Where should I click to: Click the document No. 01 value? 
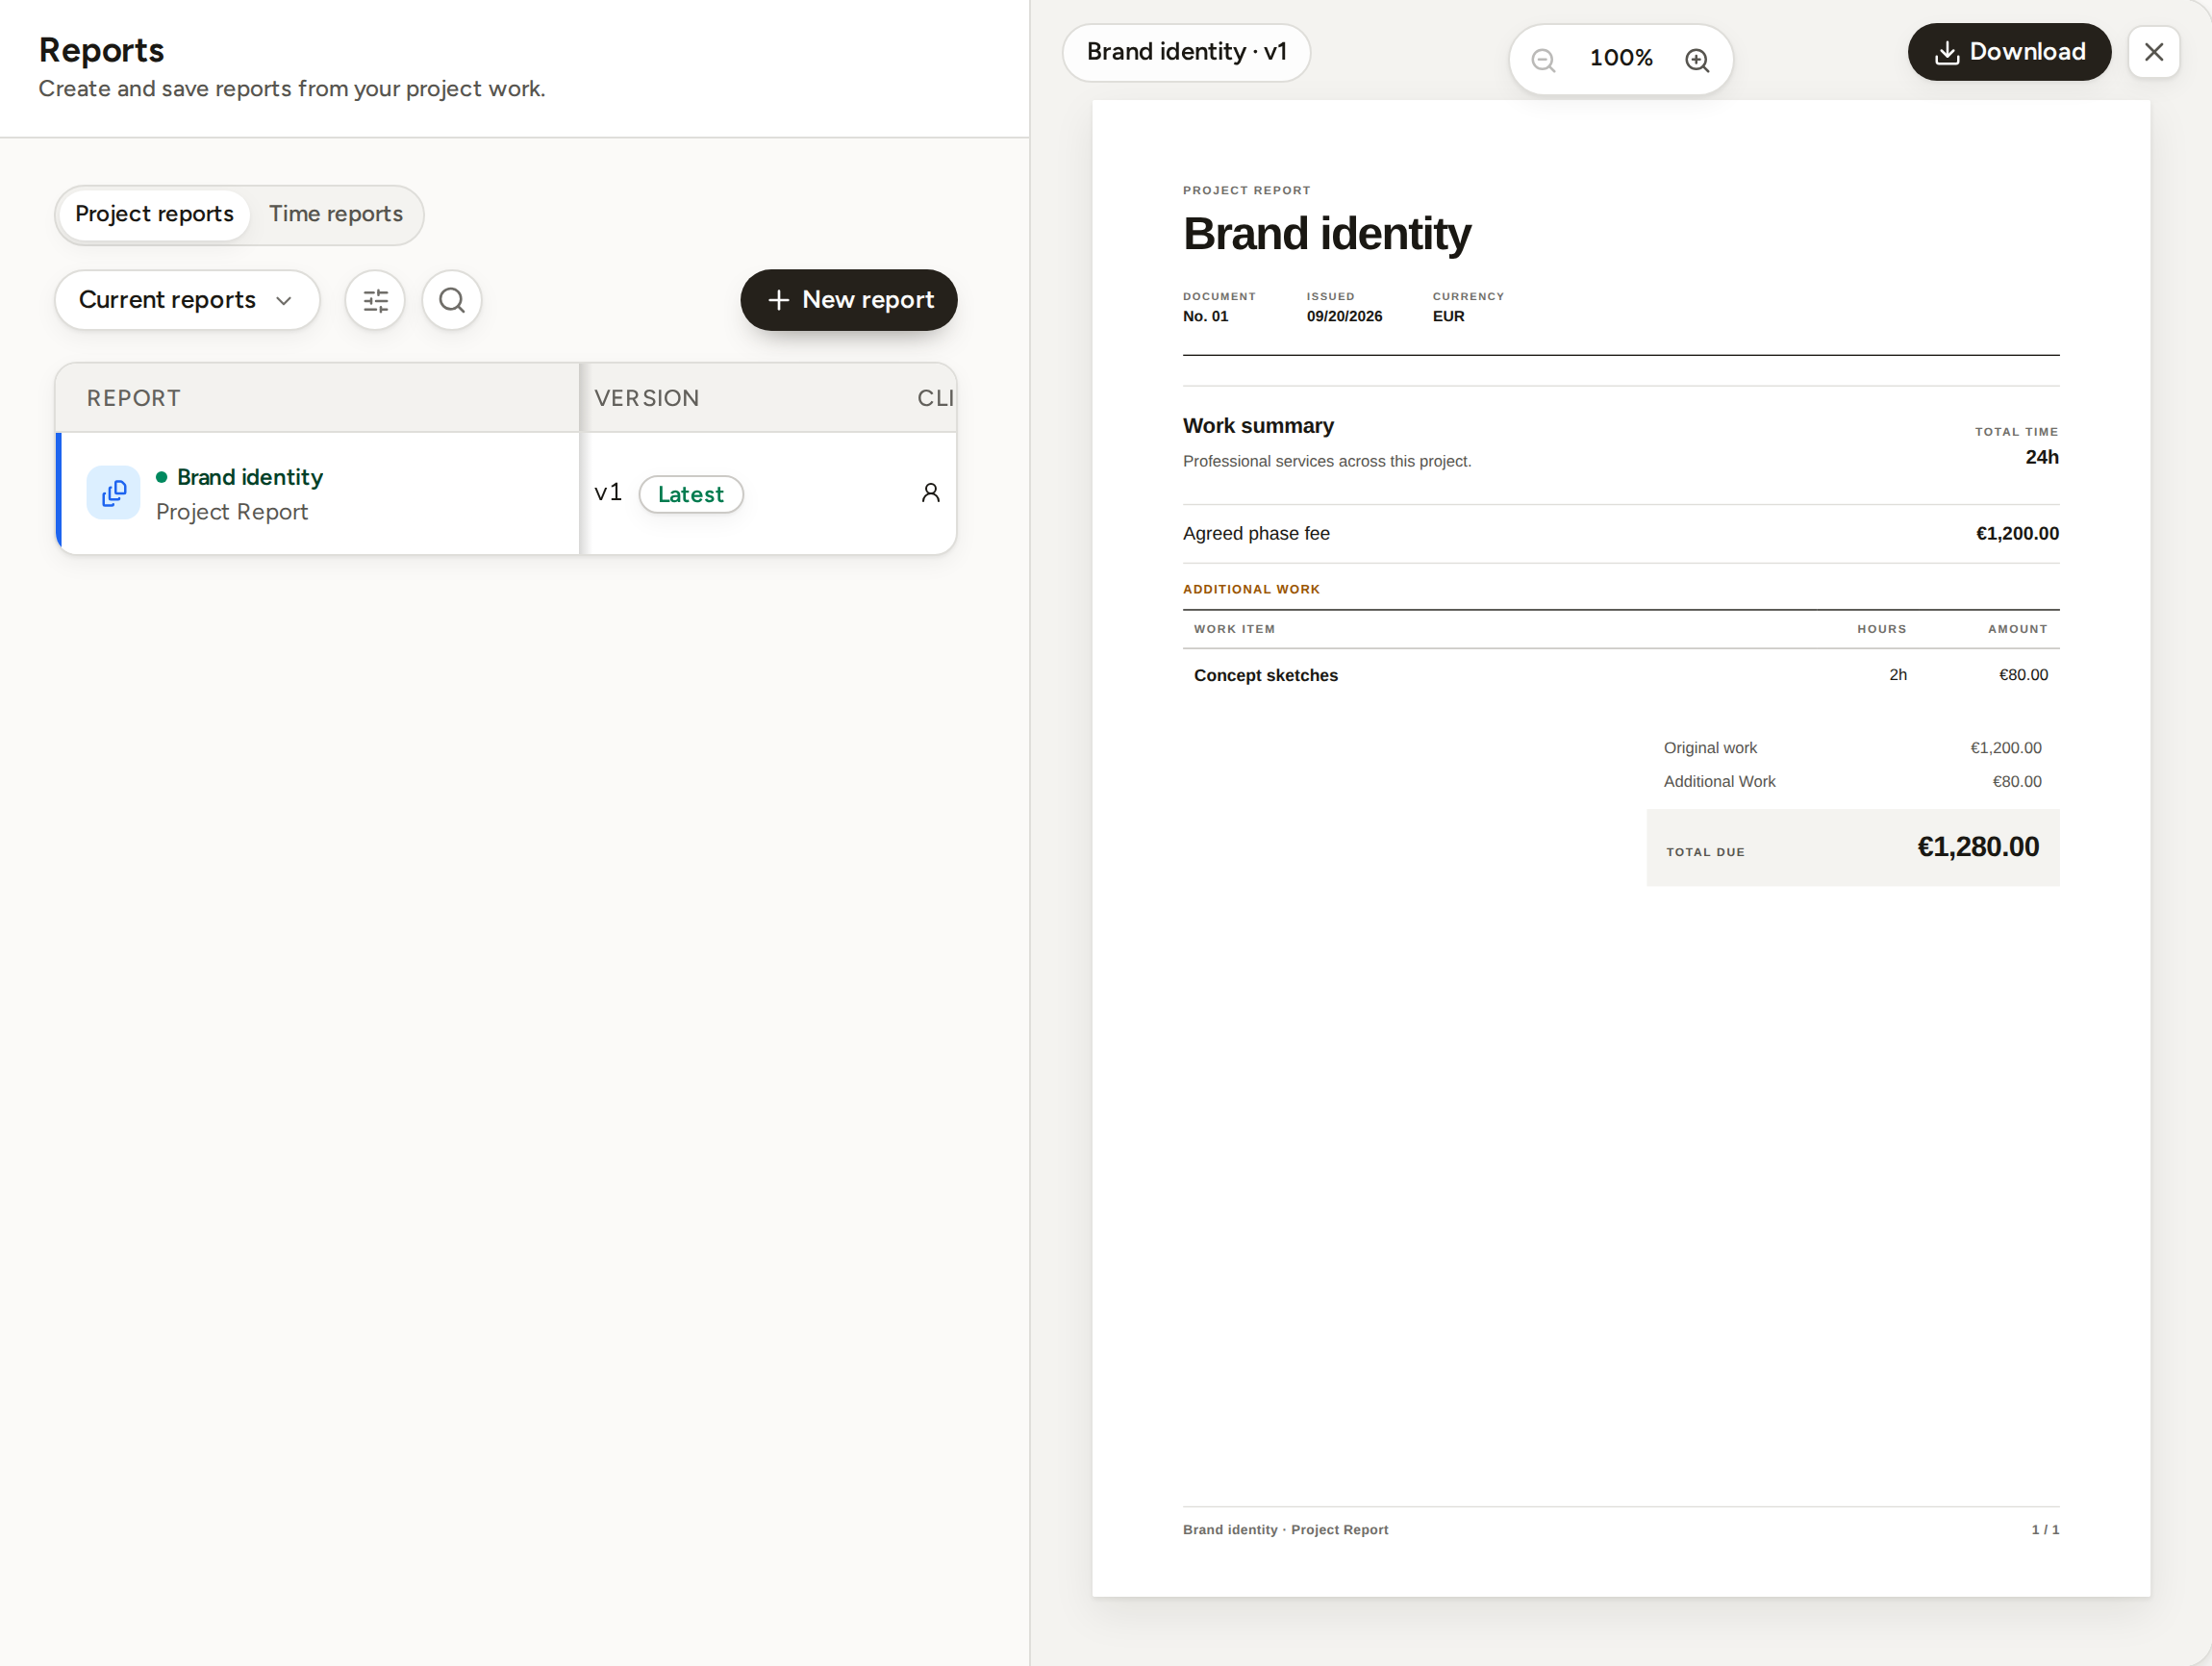1205,316
